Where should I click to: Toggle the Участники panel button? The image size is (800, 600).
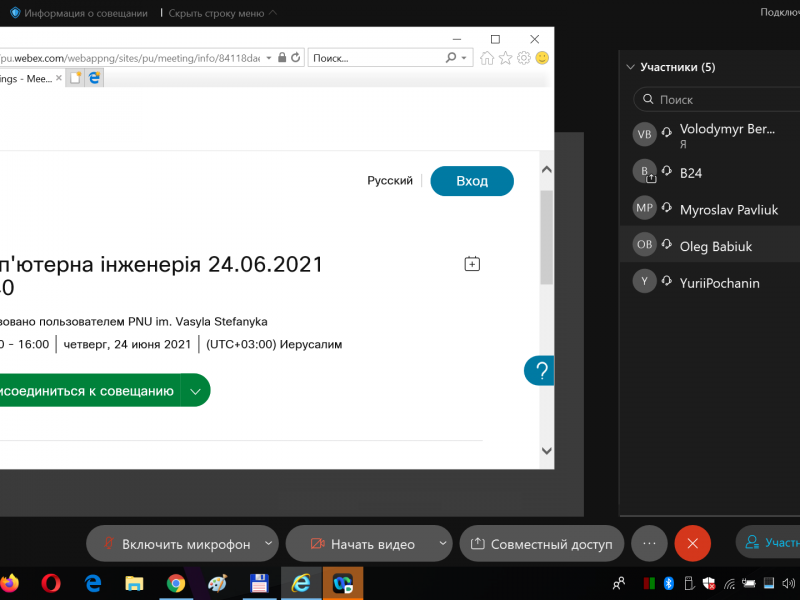click(x=768, y=544)
